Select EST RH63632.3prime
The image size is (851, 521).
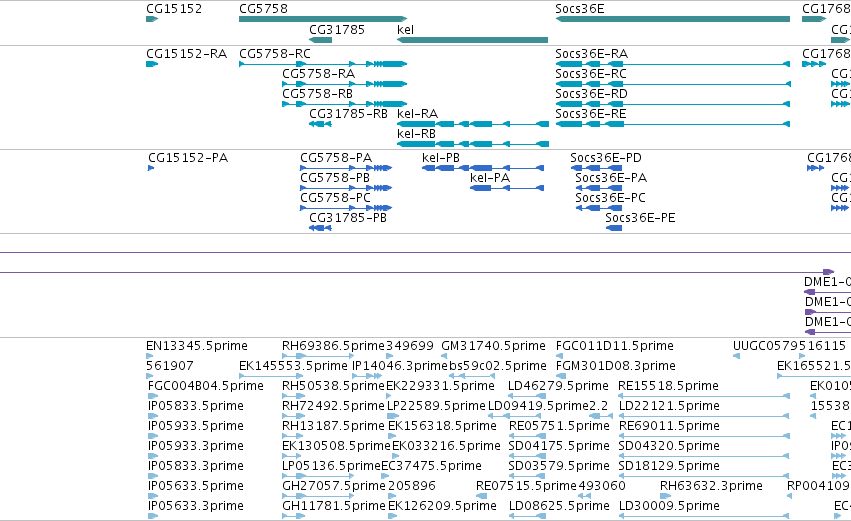711,487
